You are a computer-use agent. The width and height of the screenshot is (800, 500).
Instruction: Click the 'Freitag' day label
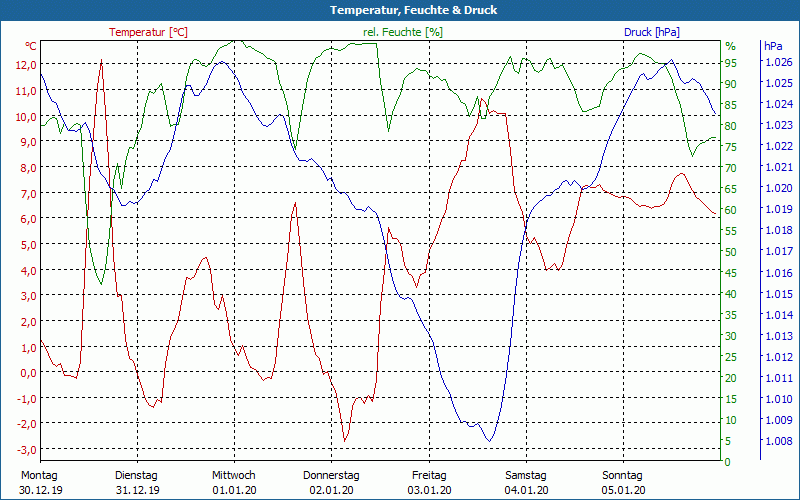coord(429,476)
